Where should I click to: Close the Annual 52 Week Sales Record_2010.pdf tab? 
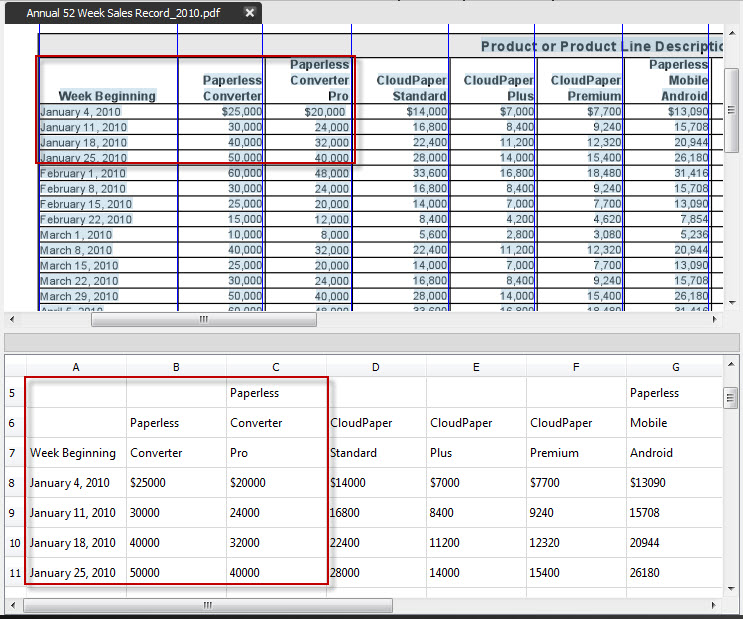pyautogui.click(x=250, y=13)
